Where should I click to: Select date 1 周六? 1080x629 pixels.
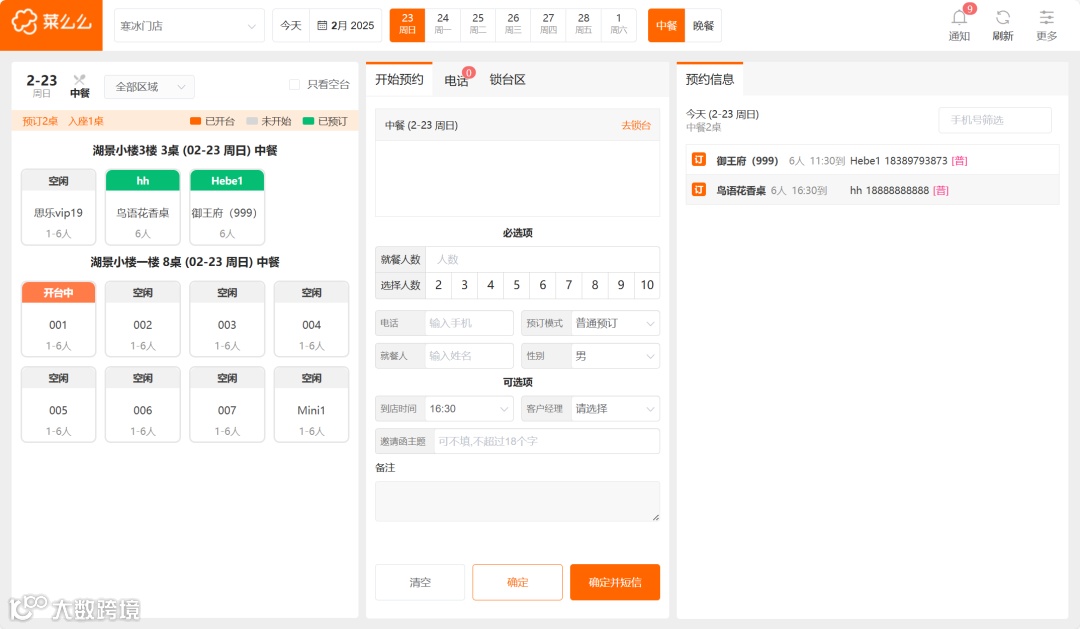point(619,25)
